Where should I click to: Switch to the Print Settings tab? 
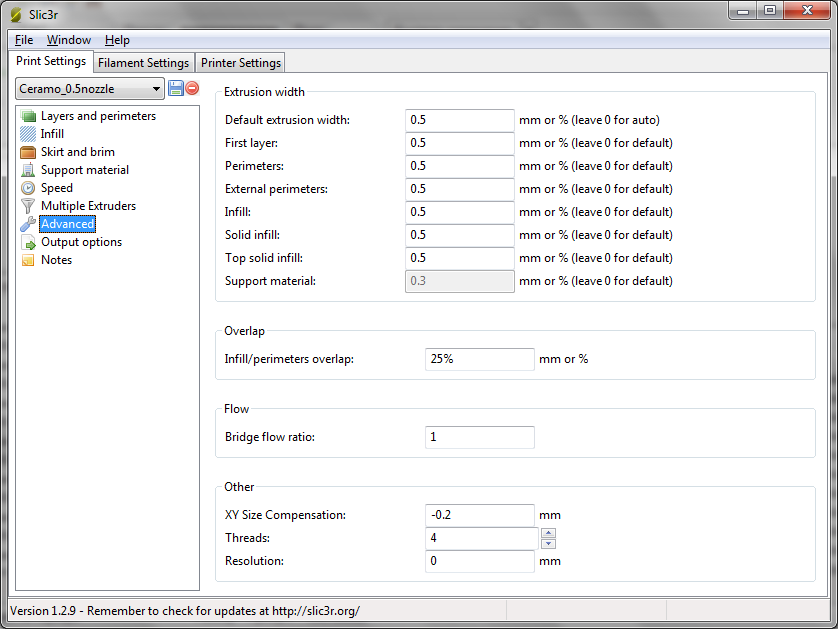pyautogui.click(x=51, y=61)
